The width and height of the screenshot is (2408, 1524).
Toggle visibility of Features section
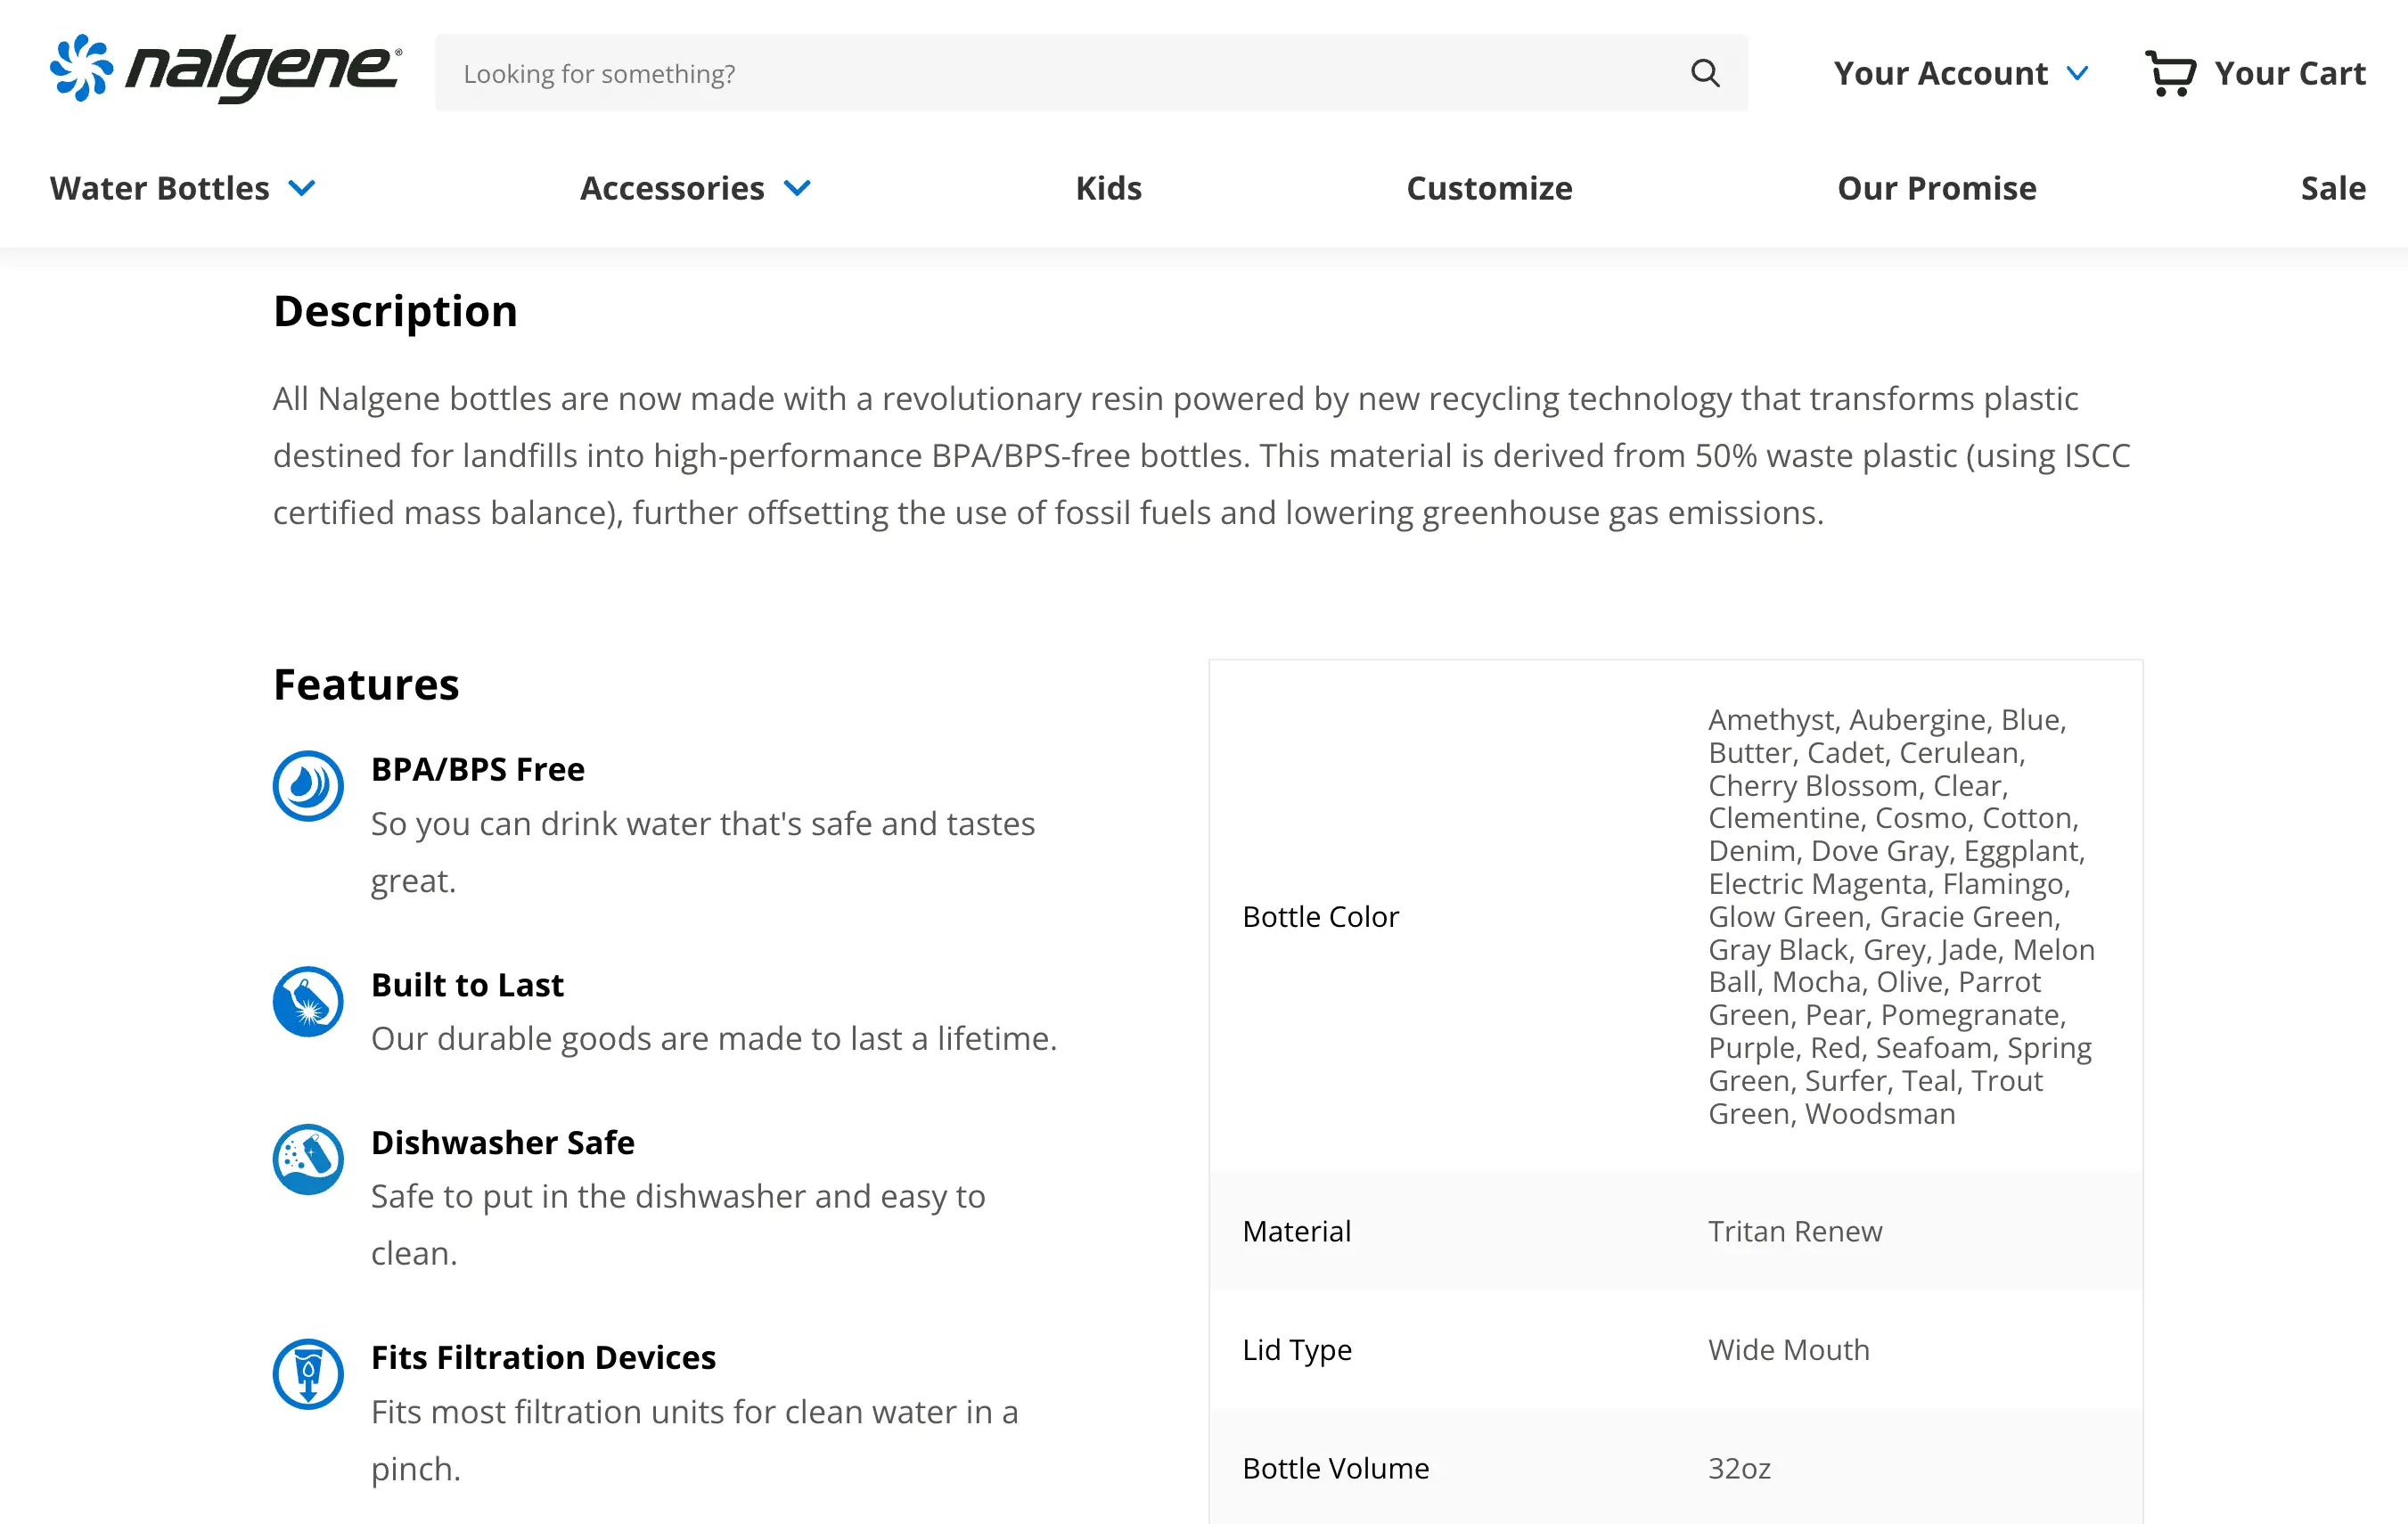(x=365, y=681)
